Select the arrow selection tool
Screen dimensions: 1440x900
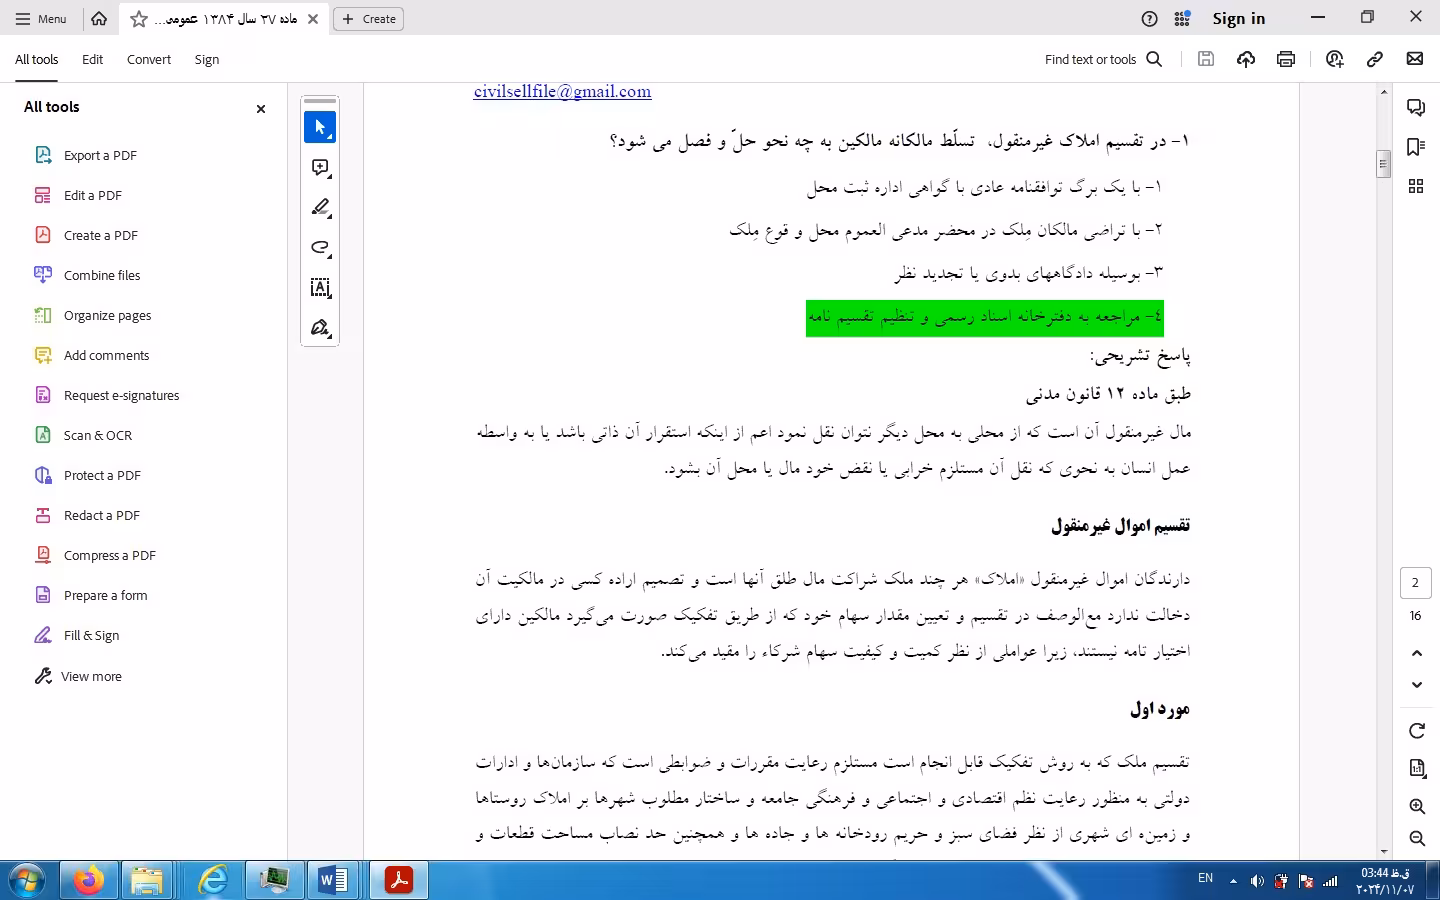tap(320, 127)
